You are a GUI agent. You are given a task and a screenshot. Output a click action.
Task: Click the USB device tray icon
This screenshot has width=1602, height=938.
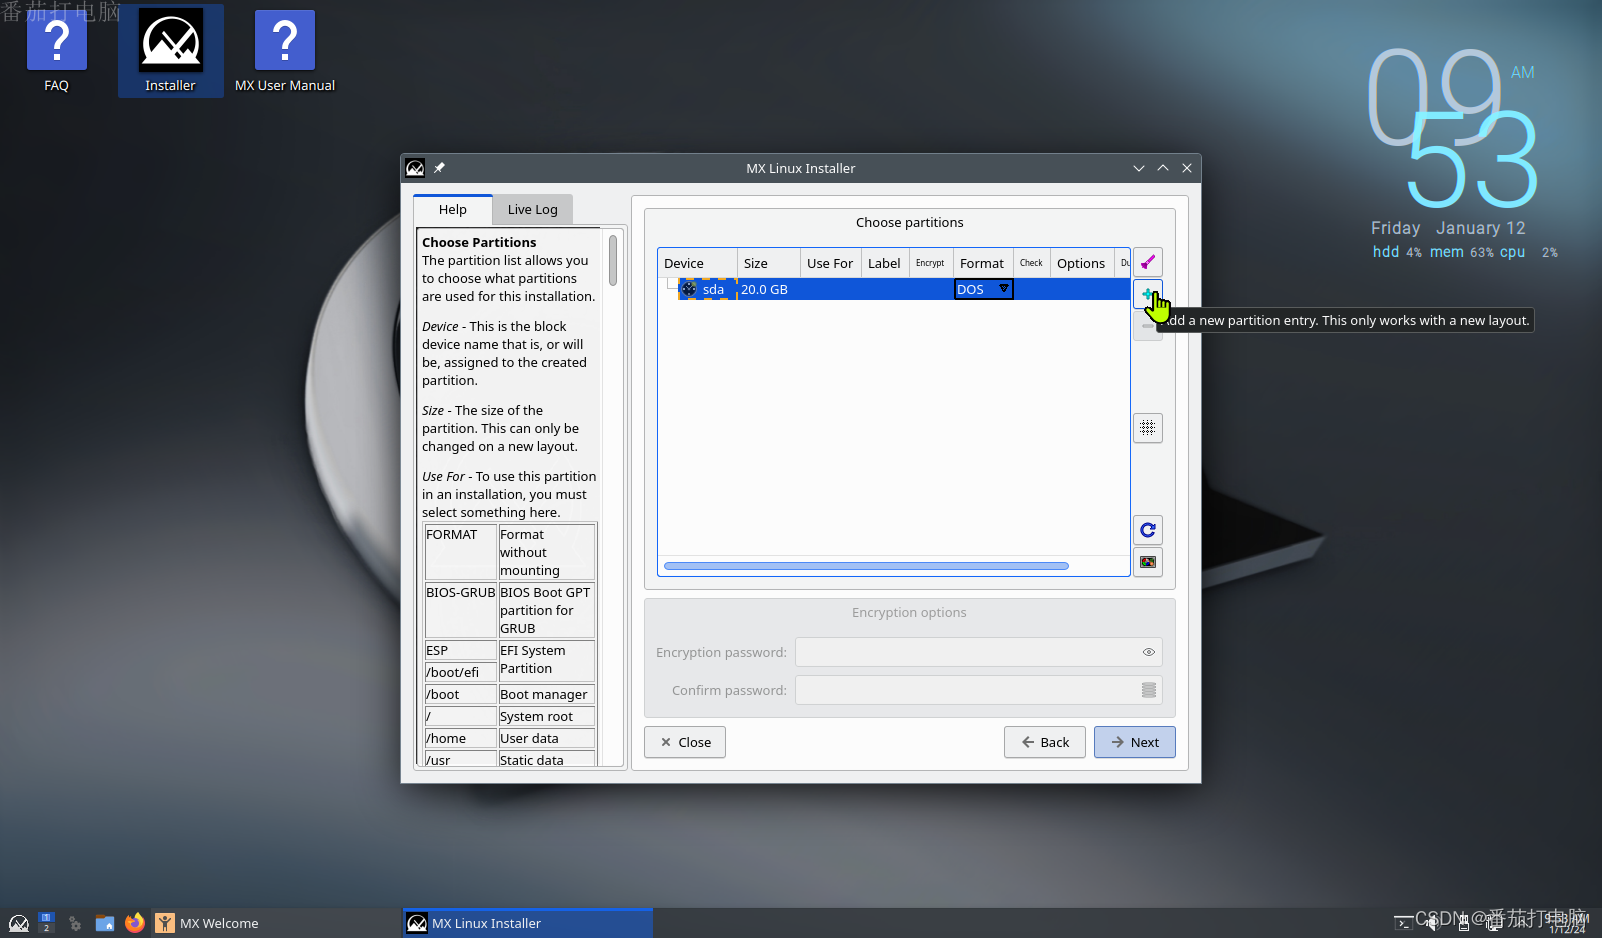(x=1463, y=923)
